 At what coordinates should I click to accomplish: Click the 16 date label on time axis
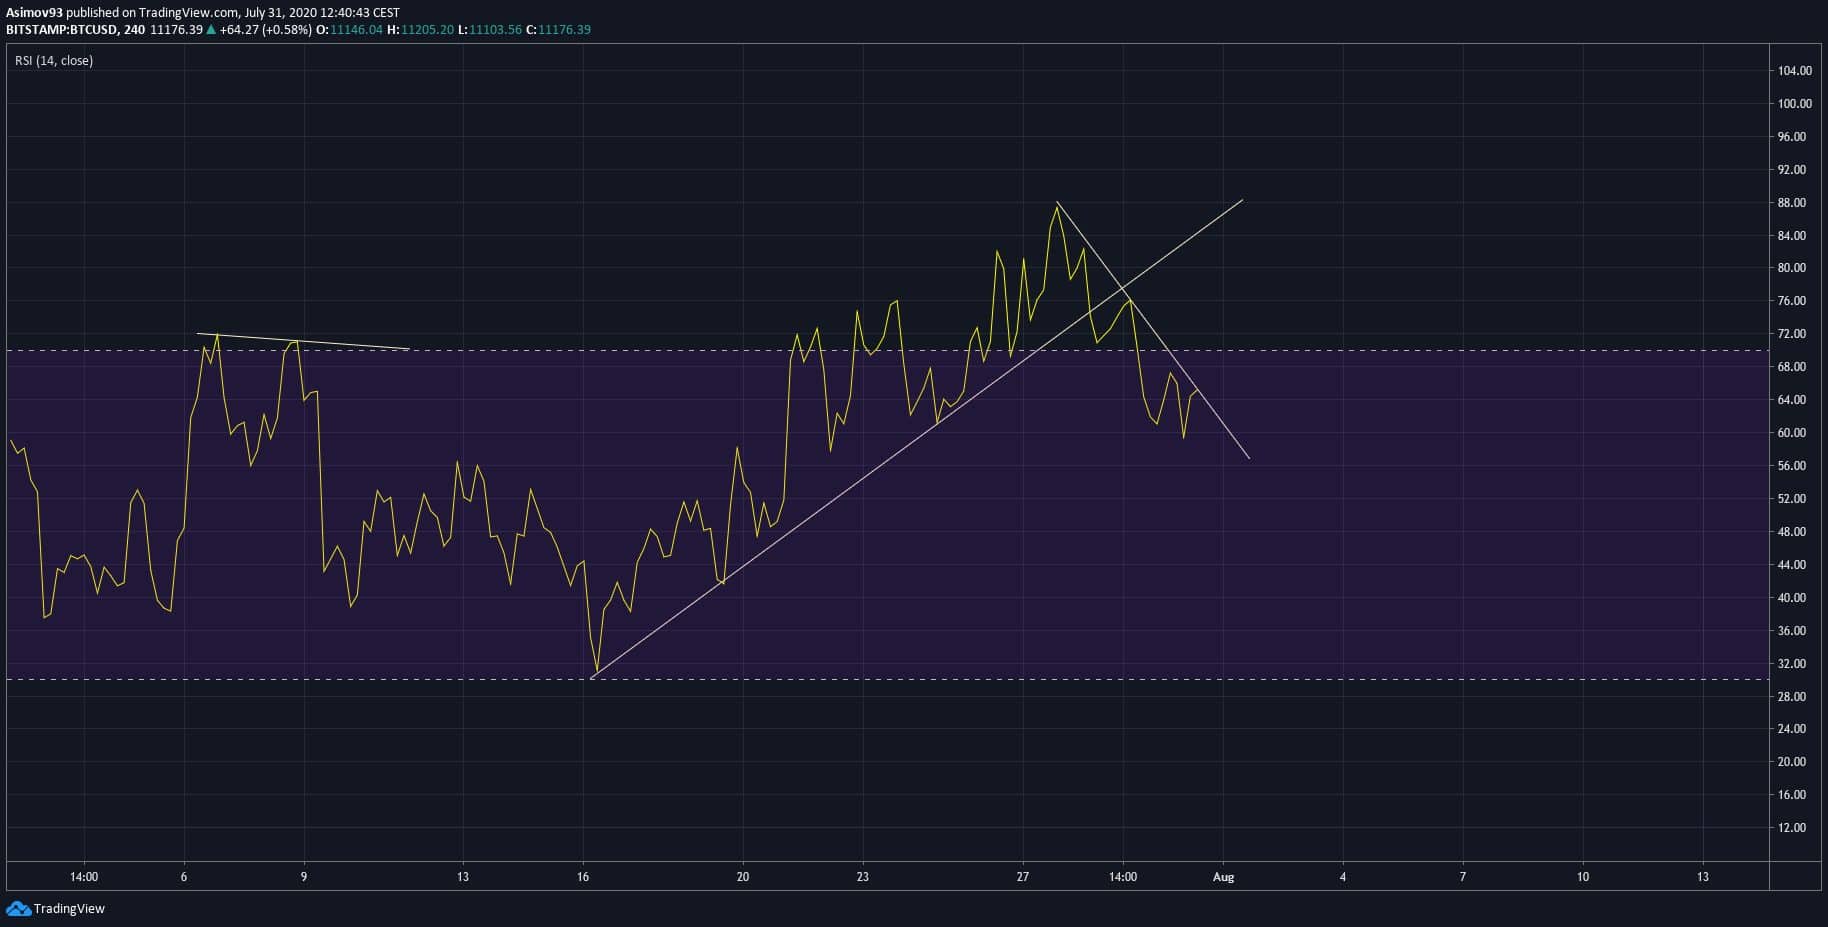[x=583, y=877]
